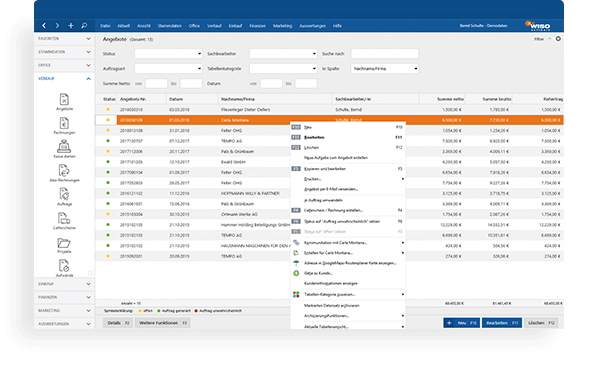Sort by the Angebots-Nr. column header
The height and width of the screenshot is (392, 600).
141,99
